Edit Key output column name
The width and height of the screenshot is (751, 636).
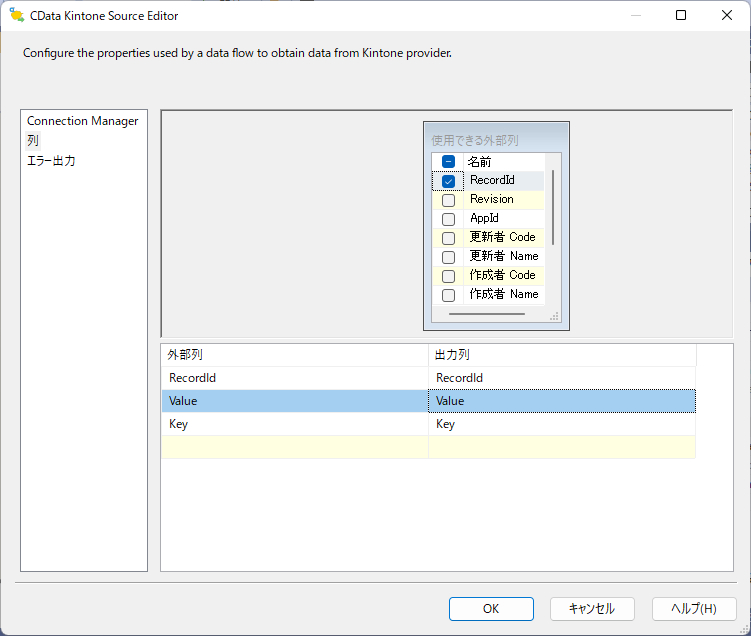click(562, 424)
